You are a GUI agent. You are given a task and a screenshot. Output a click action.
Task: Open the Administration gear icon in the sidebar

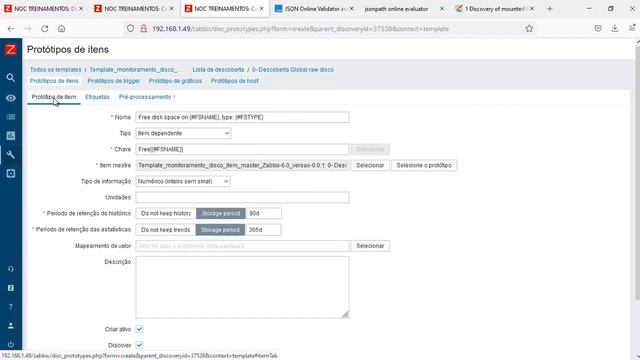coord(11,173)
